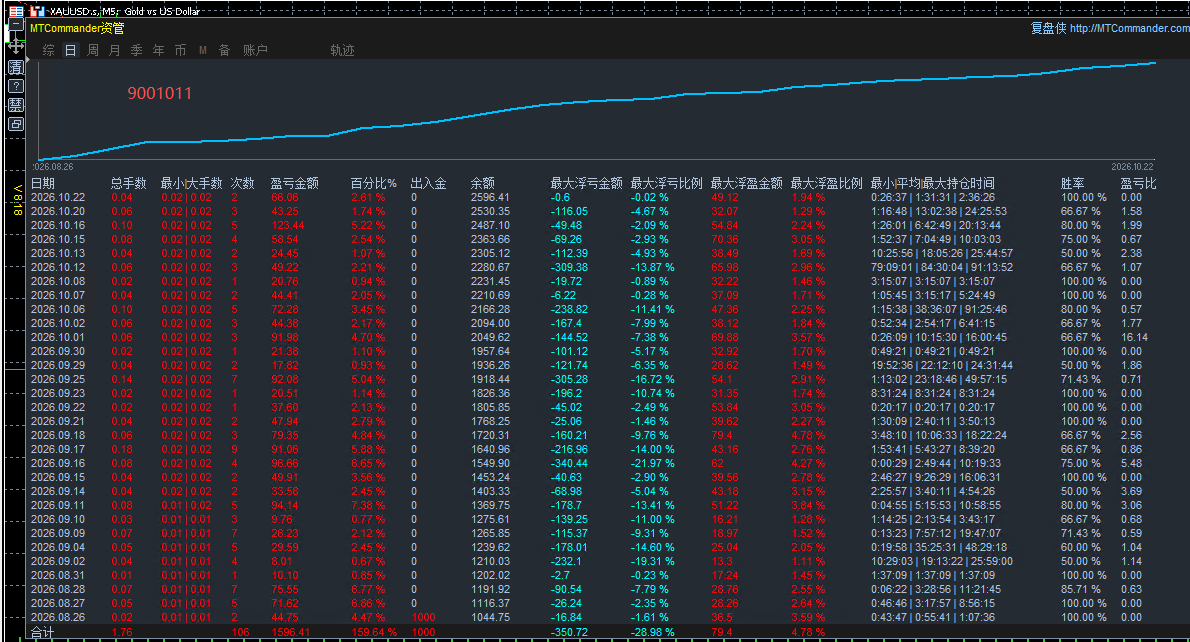Switch to the 综 summary tab

(49, 50)
